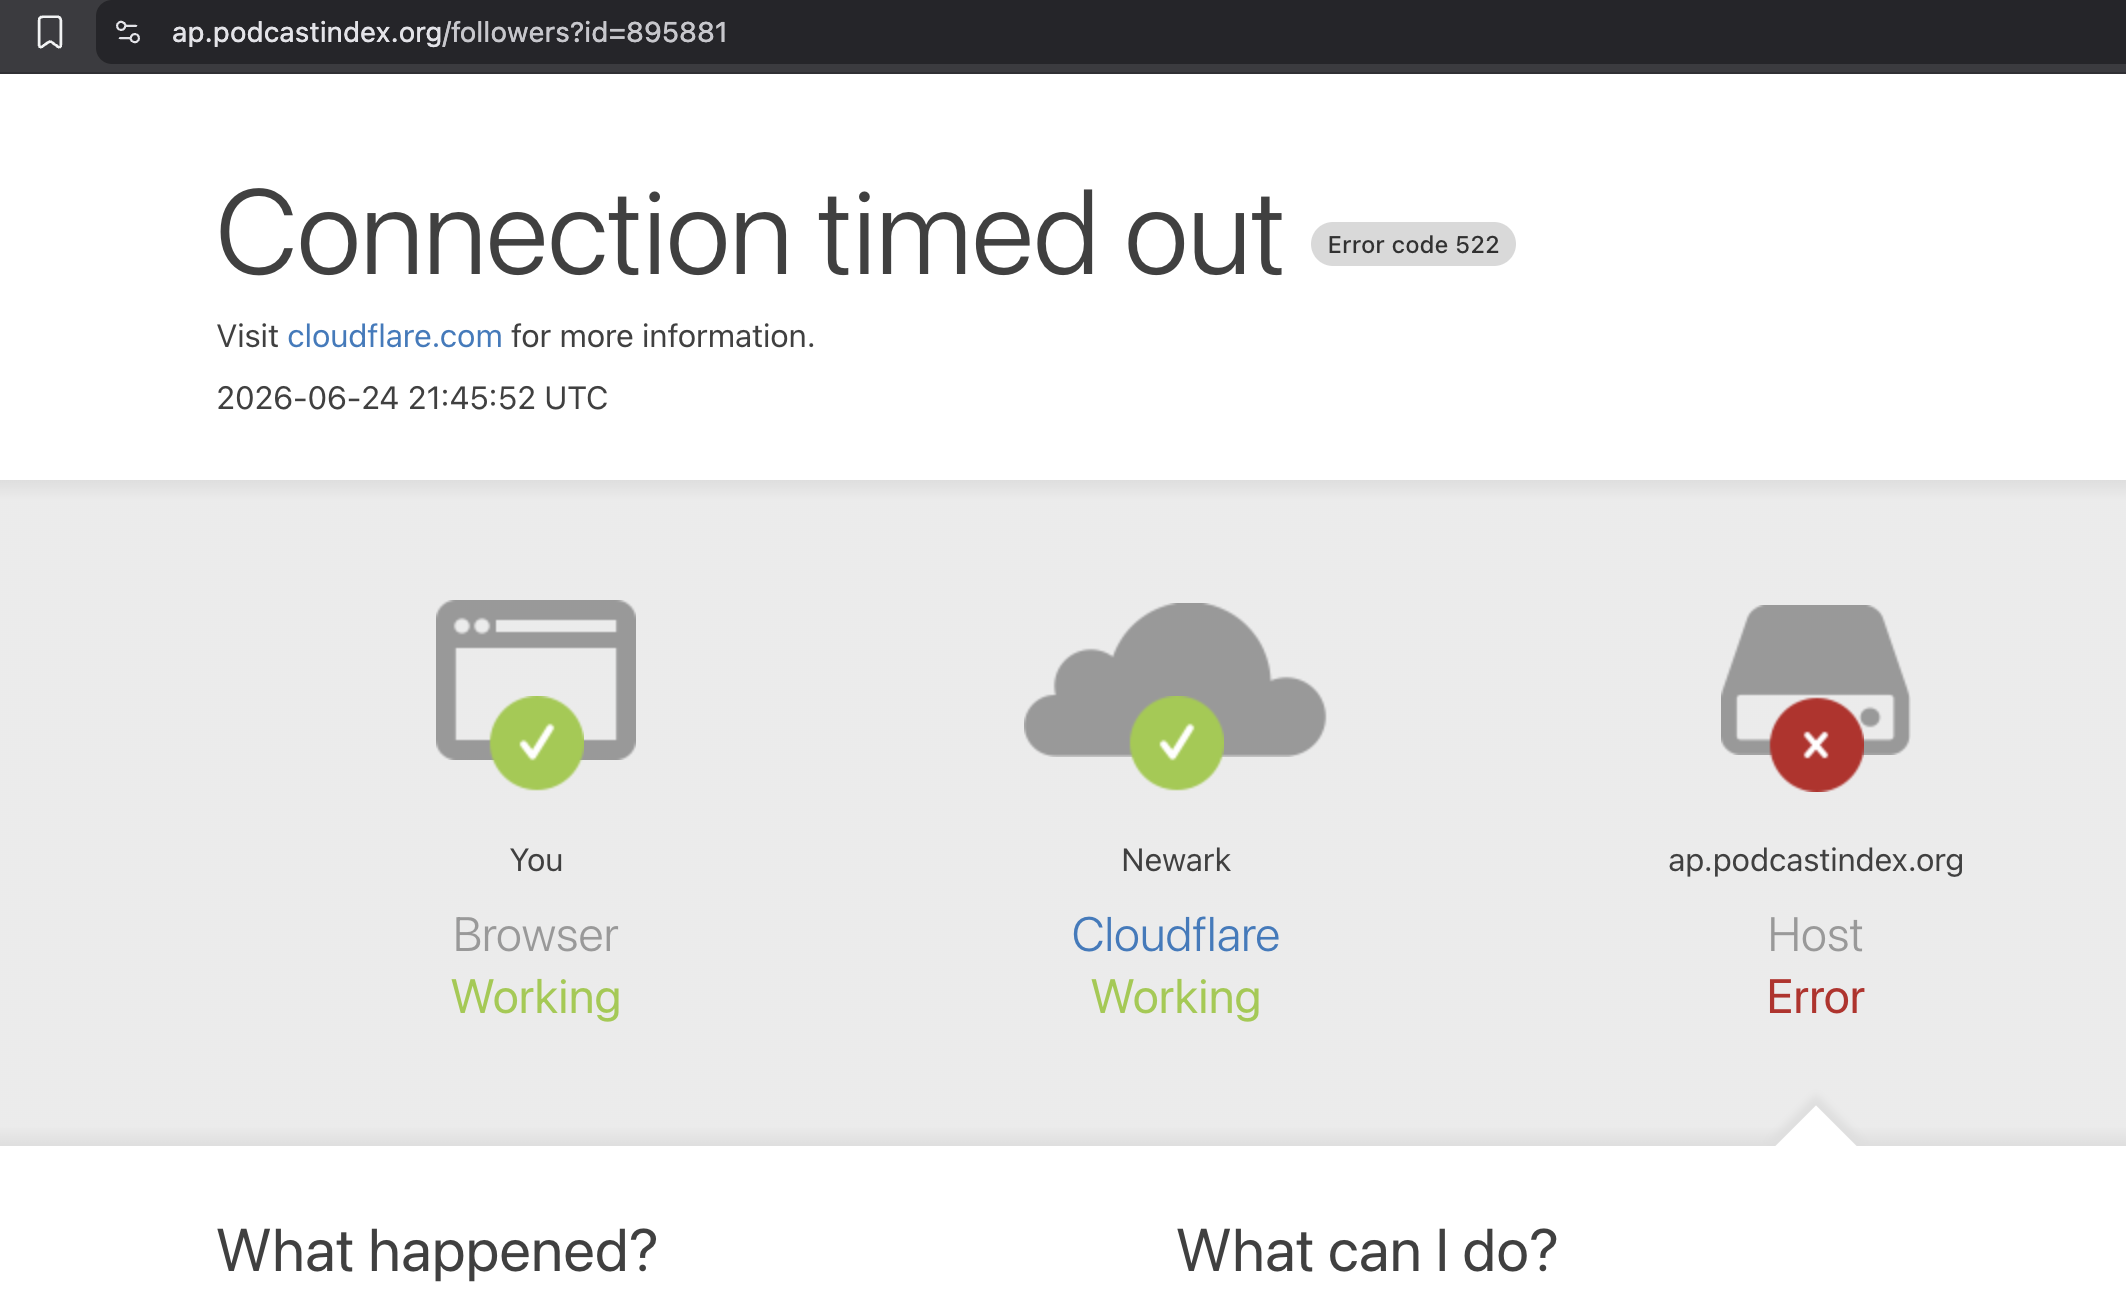Click the browser window status icon
Screen dimensions: 2126x1302
click(536, 680)
